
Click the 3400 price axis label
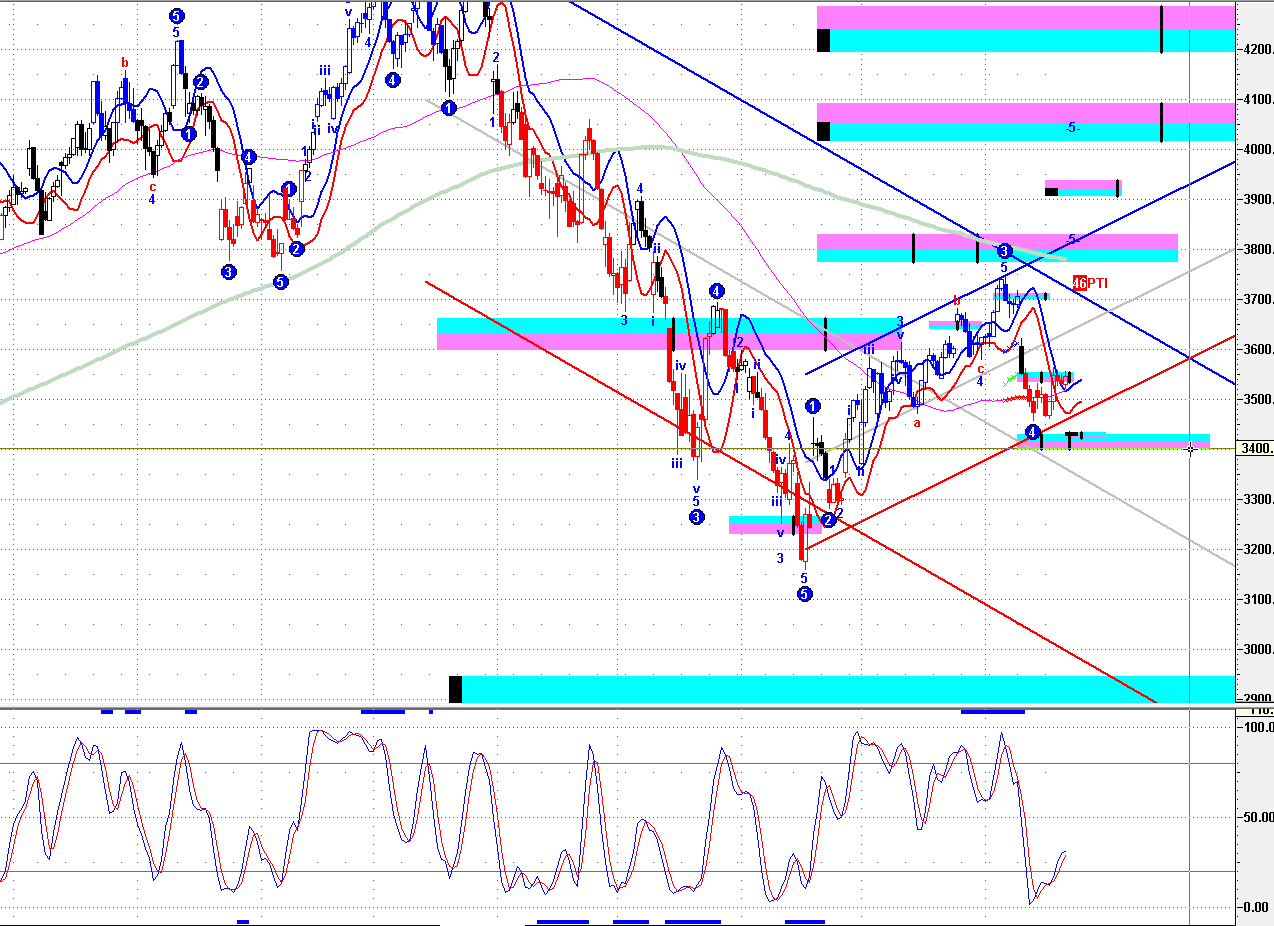point(1256,448)
